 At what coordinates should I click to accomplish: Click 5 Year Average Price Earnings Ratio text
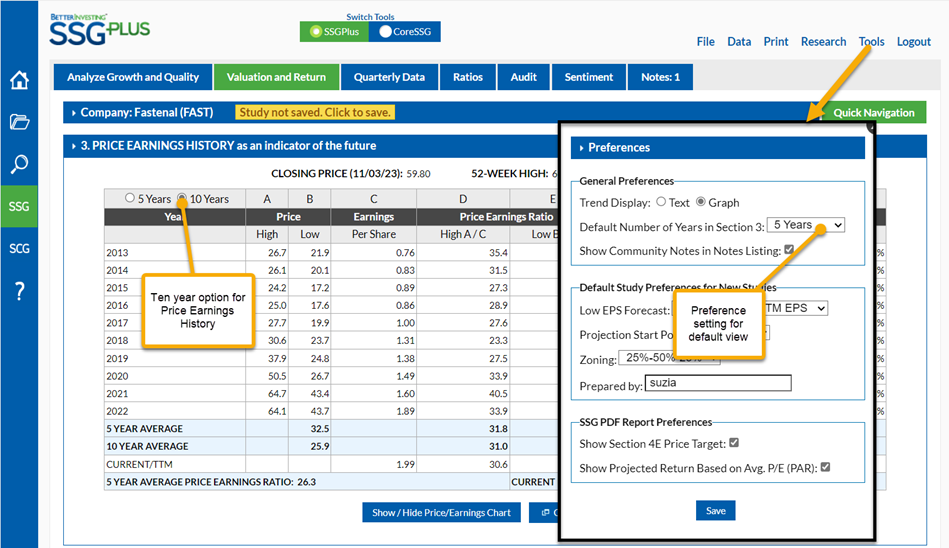pyautogui.click(x=211, y=482)
